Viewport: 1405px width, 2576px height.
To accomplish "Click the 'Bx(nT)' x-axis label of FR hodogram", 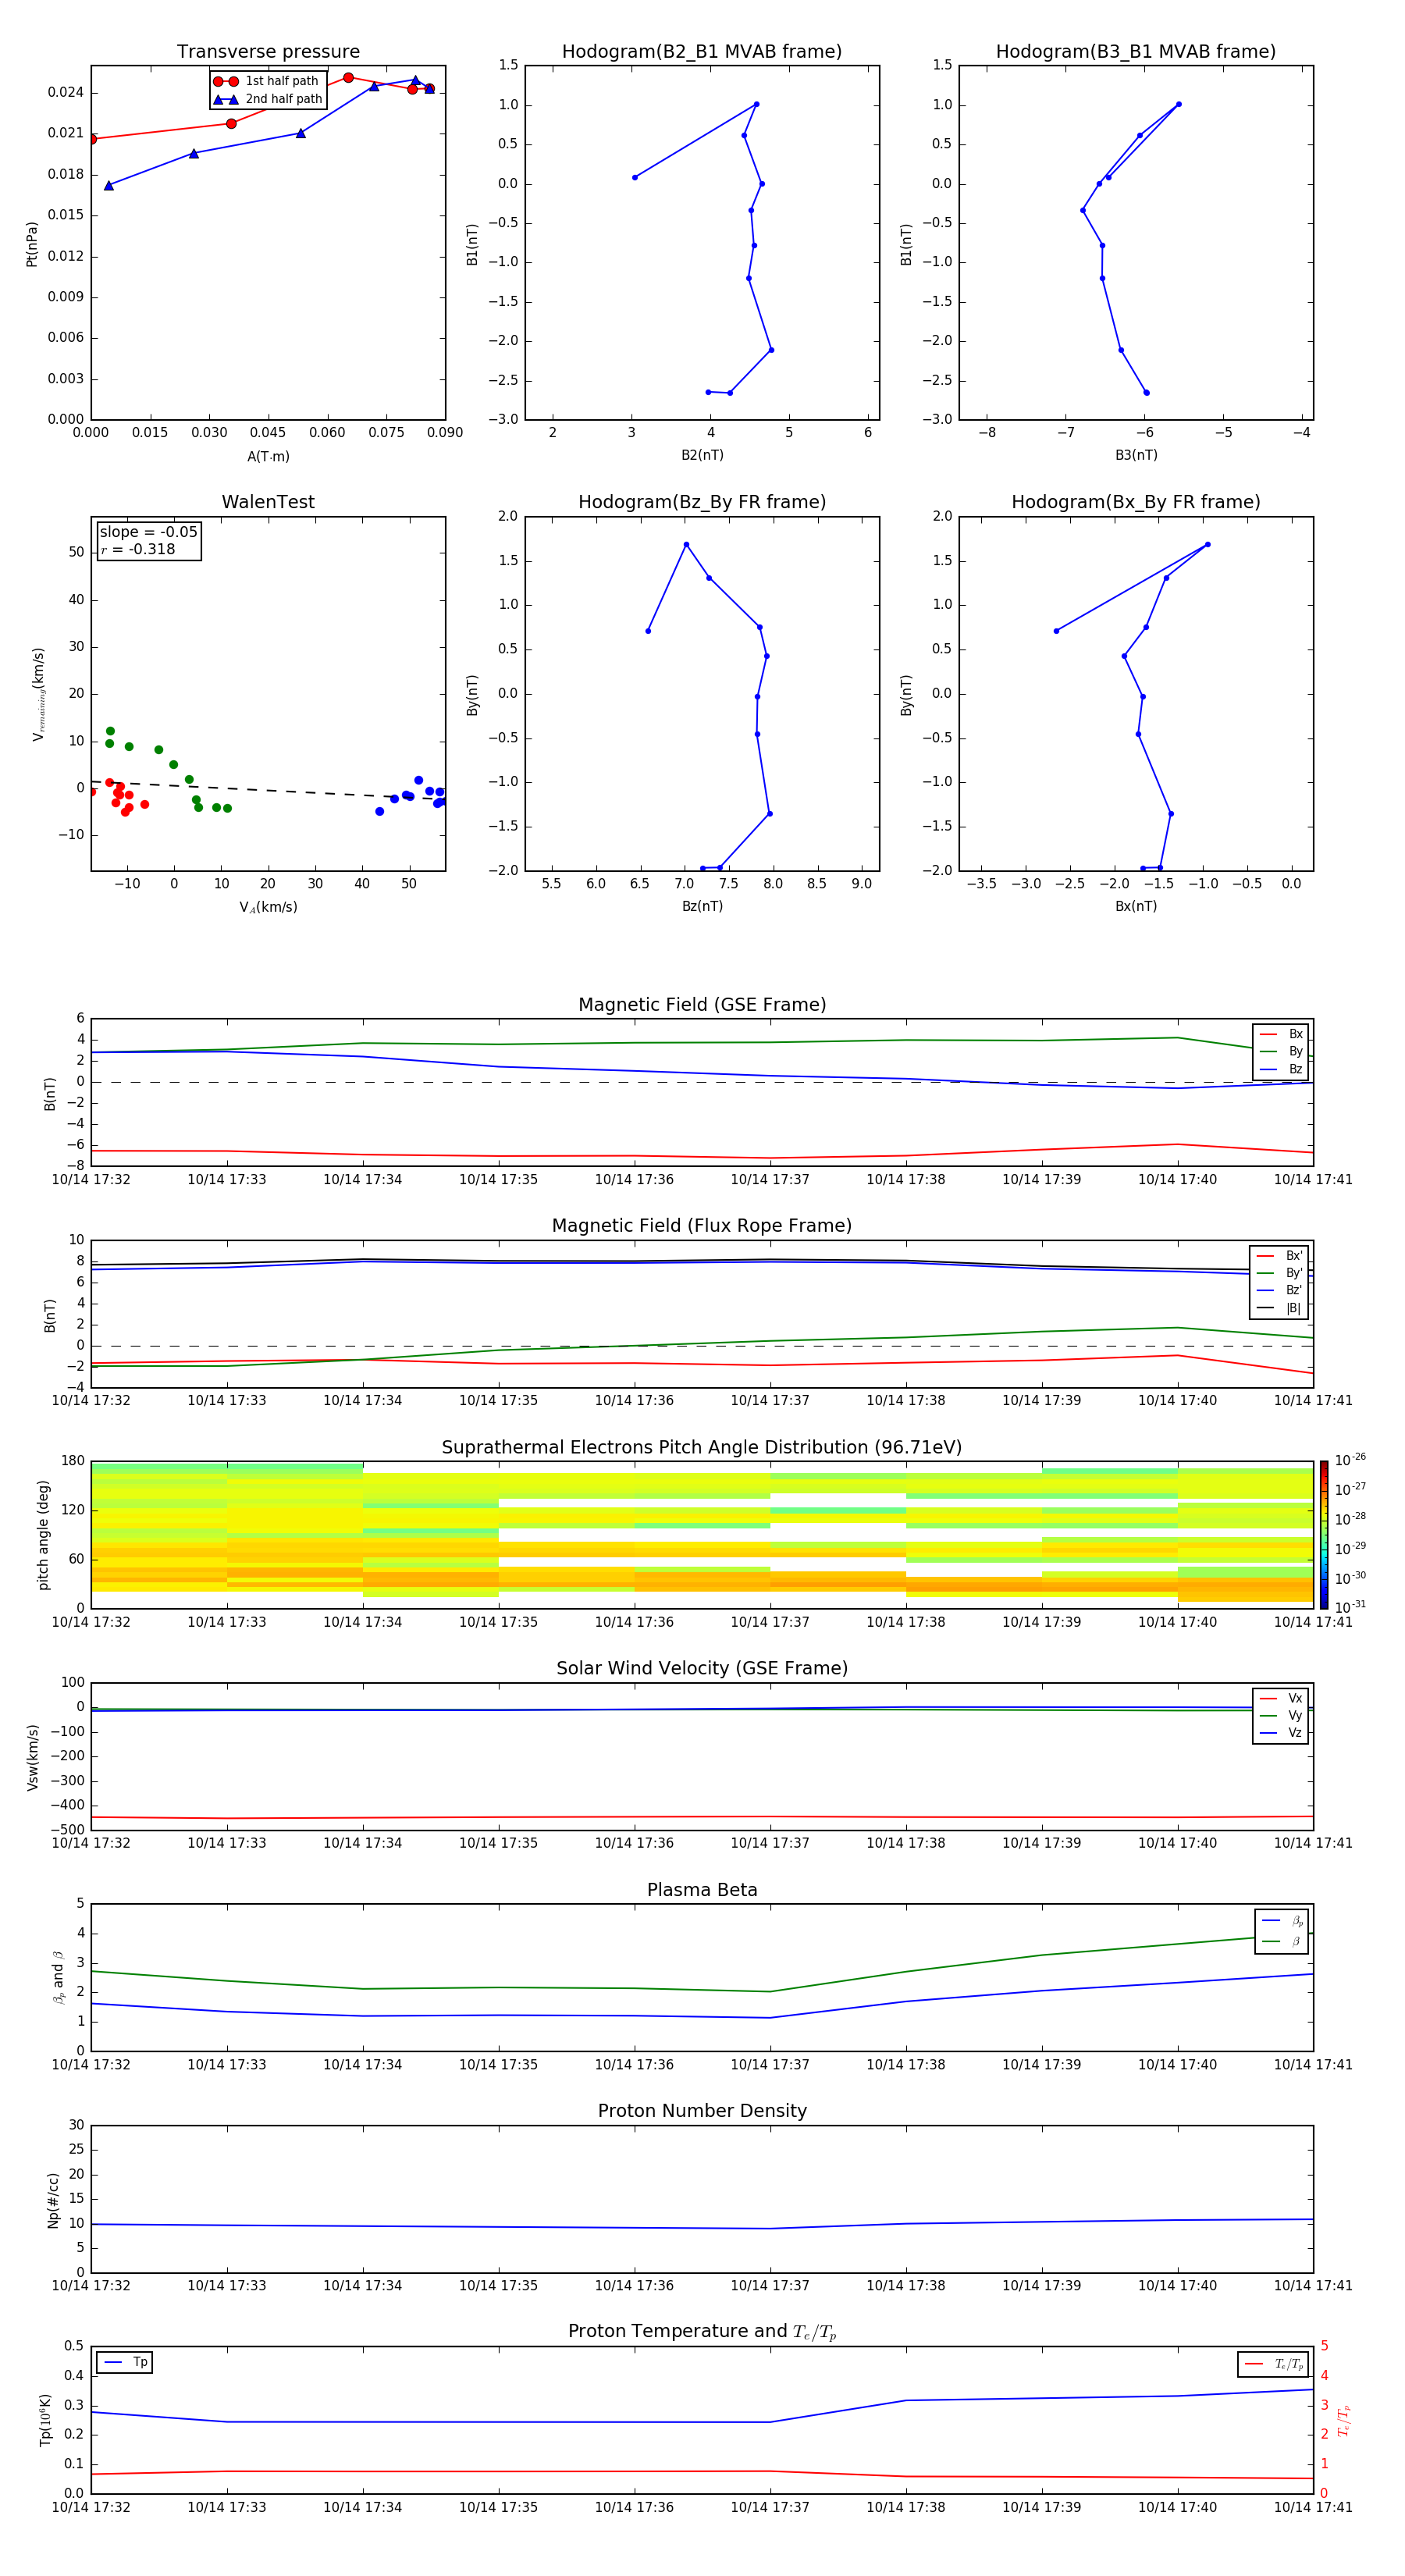I will tap(1136, 906).
